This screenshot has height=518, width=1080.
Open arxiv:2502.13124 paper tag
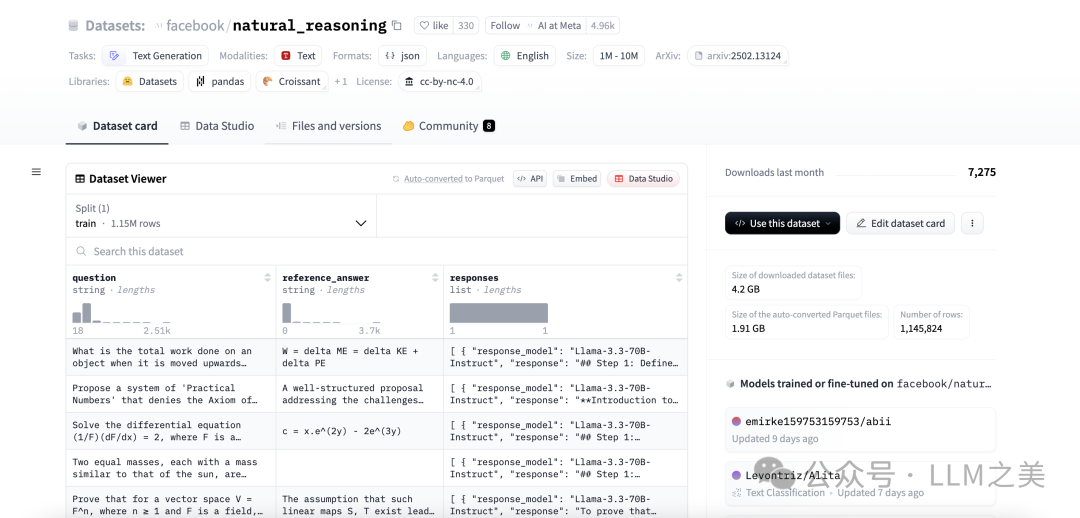click(x=738, y=56)
